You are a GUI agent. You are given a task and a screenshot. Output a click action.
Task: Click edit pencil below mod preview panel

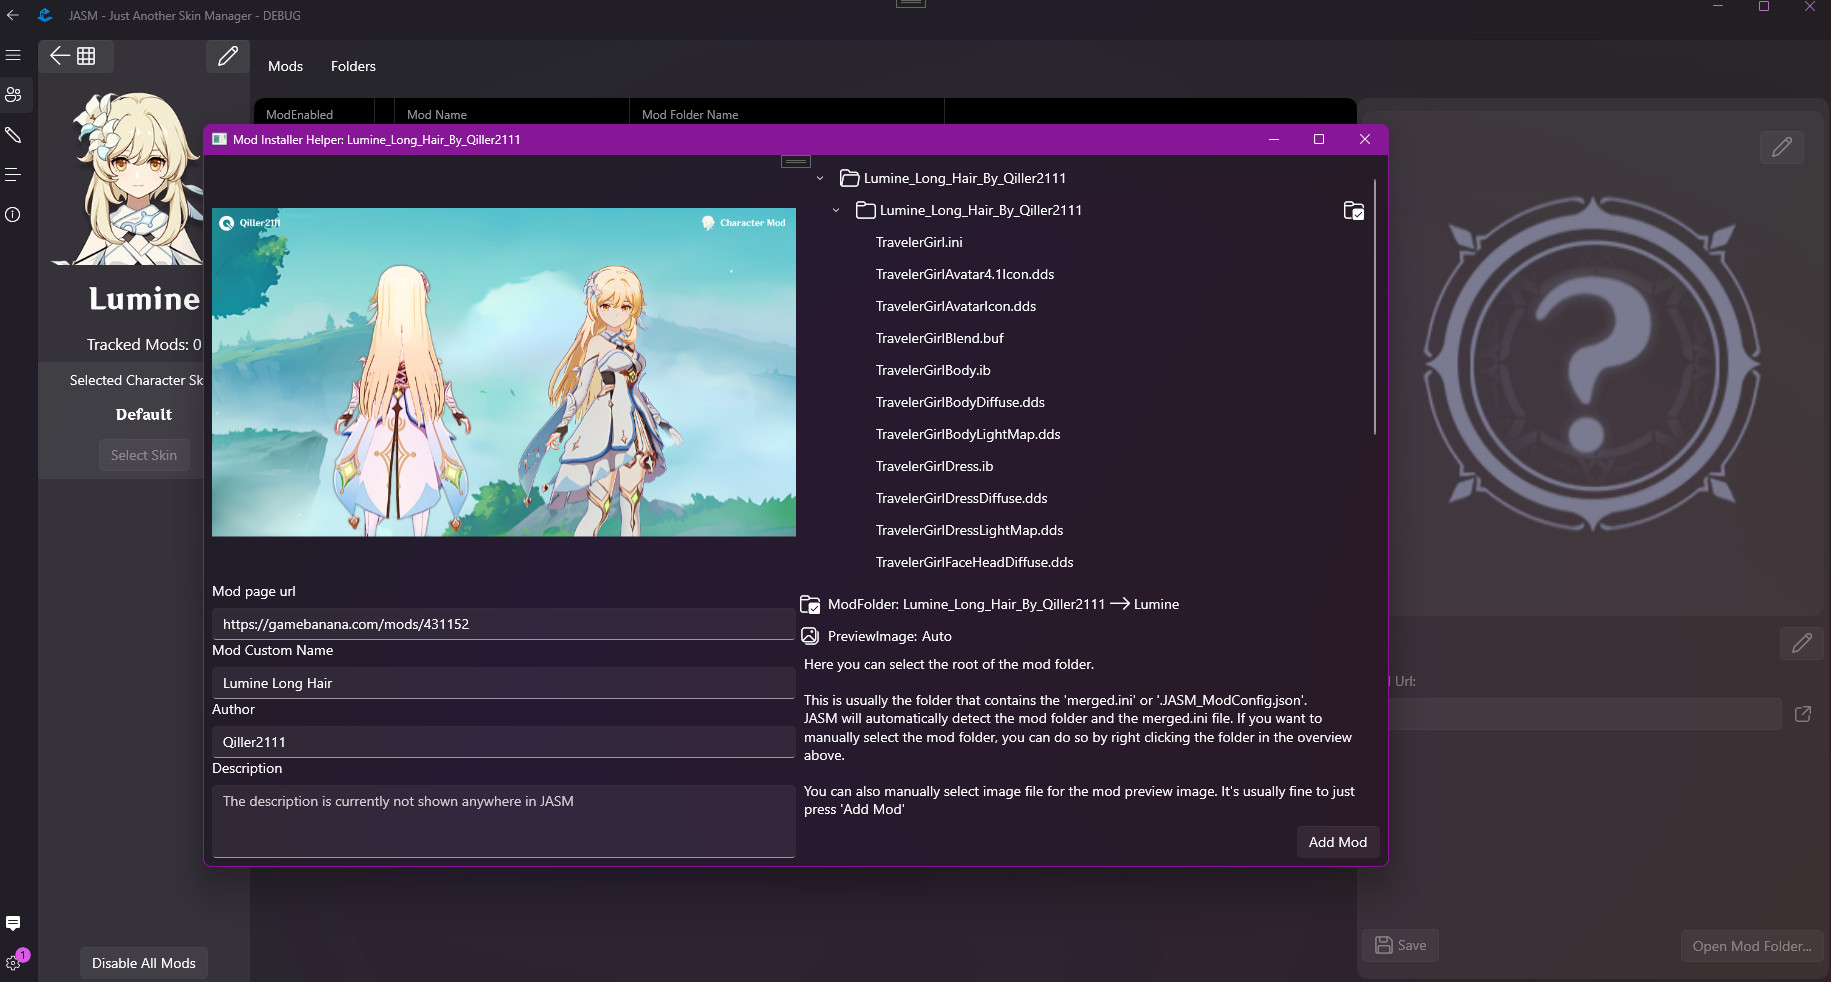tap(1802, 643)
